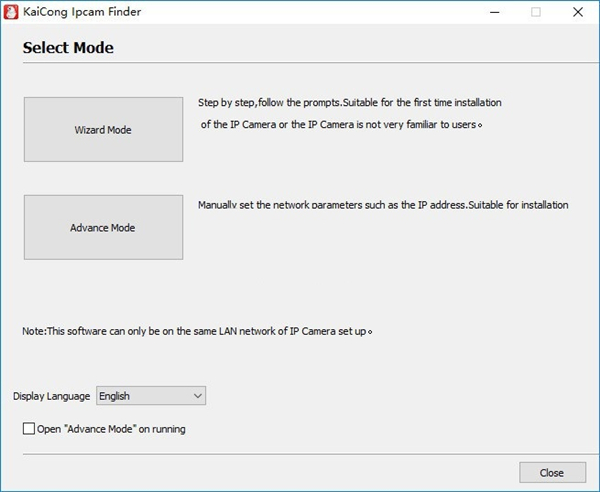The image size is (600, 492).
Task: Click the "Step by step, follow the prompts" description
Action: pyautogui.click(x=350, y=103)
